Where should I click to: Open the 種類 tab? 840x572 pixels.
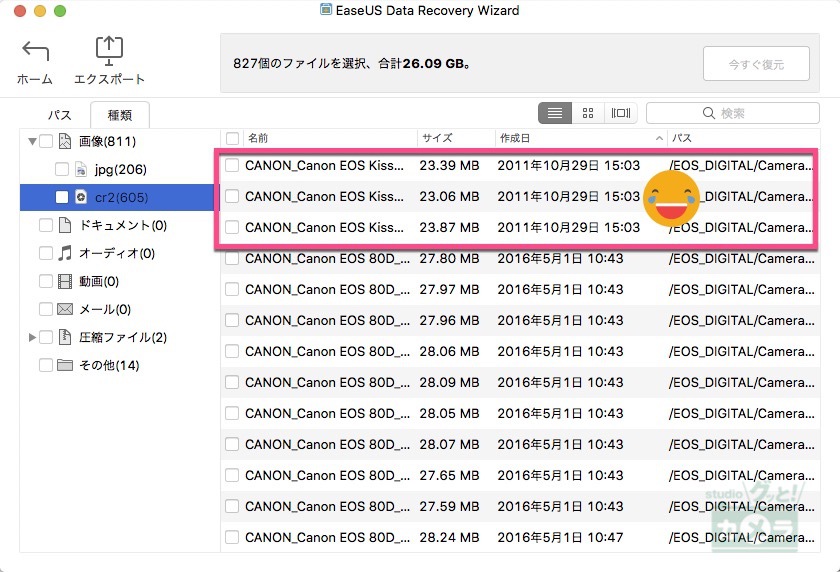119,115
